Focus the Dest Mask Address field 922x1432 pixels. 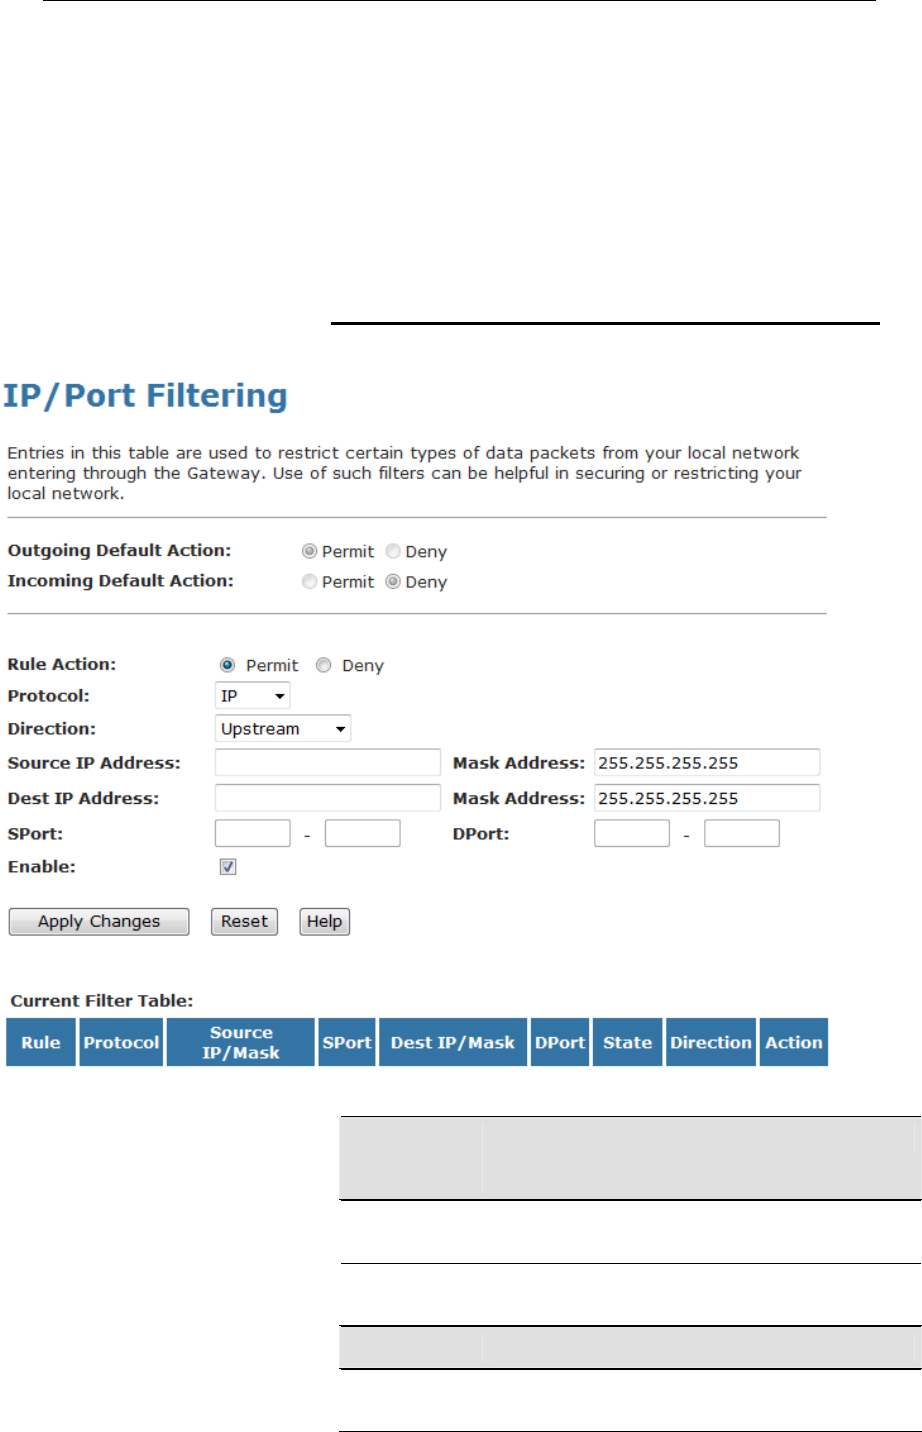[x=706, y=798]
